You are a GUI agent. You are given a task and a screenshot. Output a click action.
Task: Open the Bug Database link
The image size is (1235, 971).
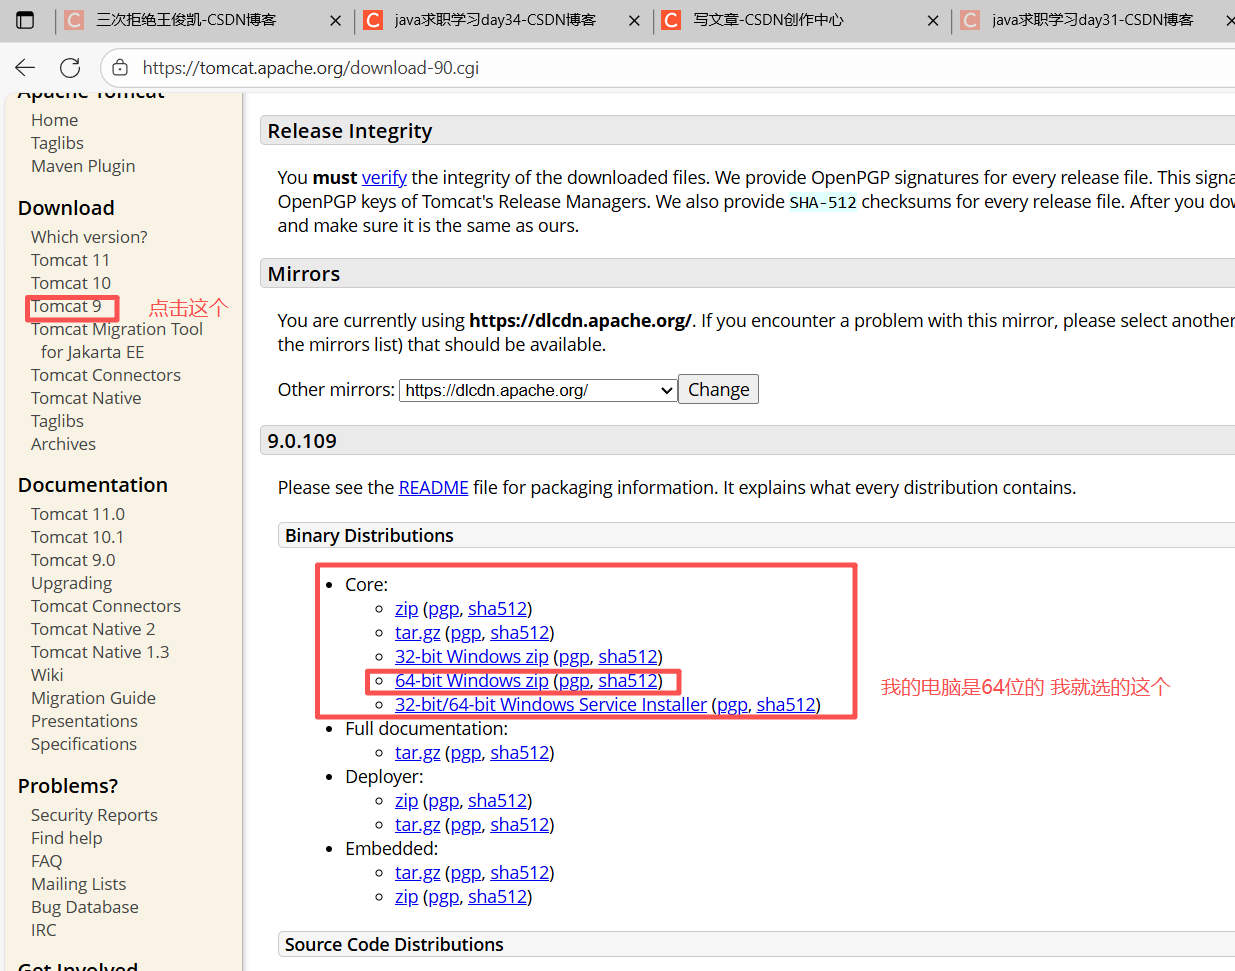[x=85, y=907]
